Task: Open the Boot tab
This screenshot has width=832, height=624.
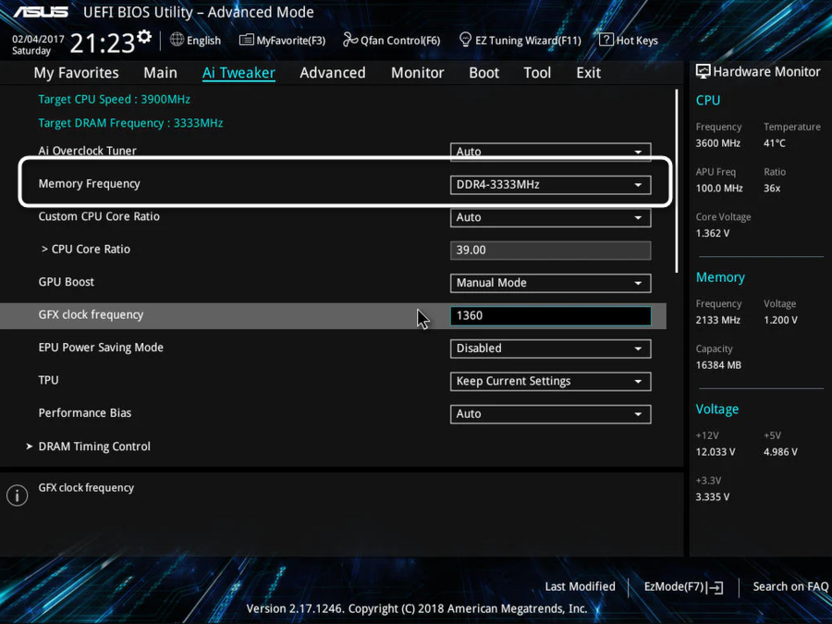Action: pos(484,73)
